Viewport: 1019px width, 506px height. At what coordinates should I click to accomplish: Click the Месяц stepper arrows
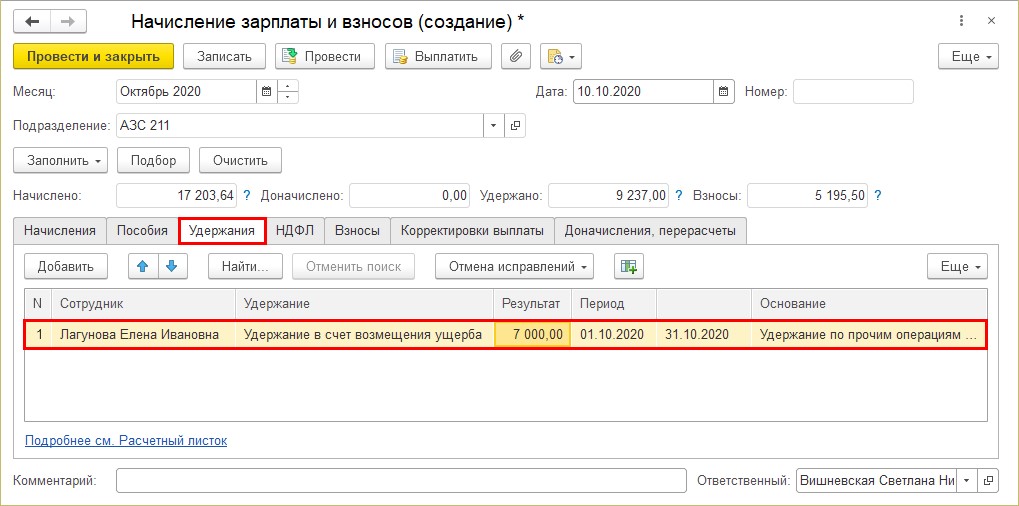pos(288,92)
